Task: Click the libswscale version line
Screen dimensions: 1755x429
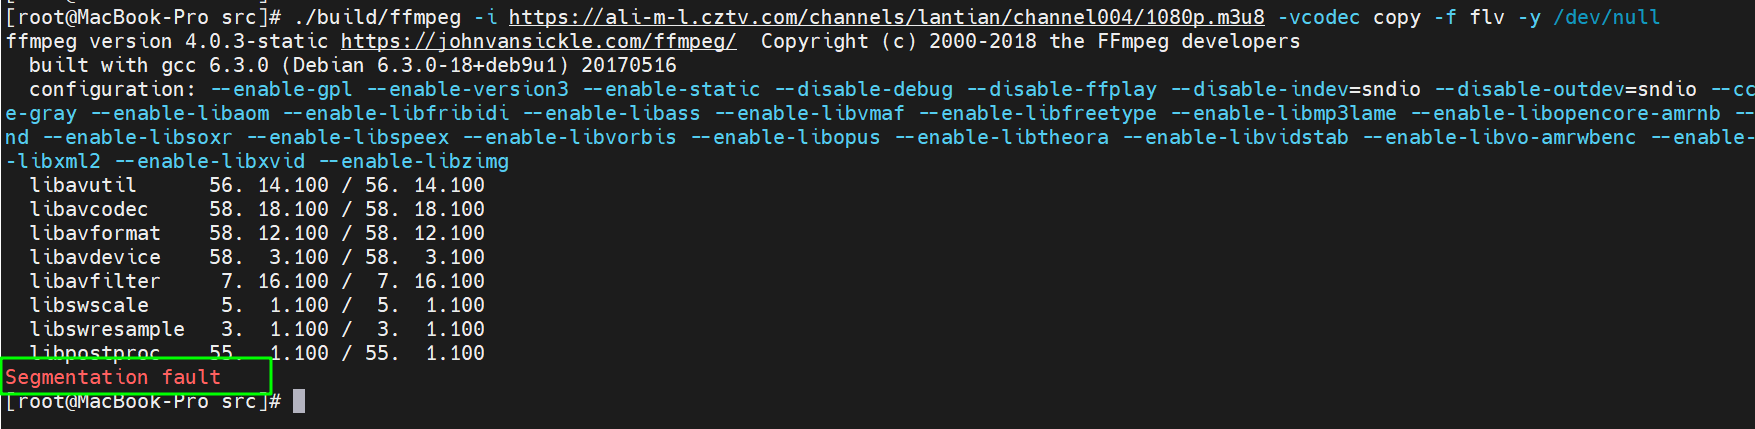Action: click(x=257, y=305)
